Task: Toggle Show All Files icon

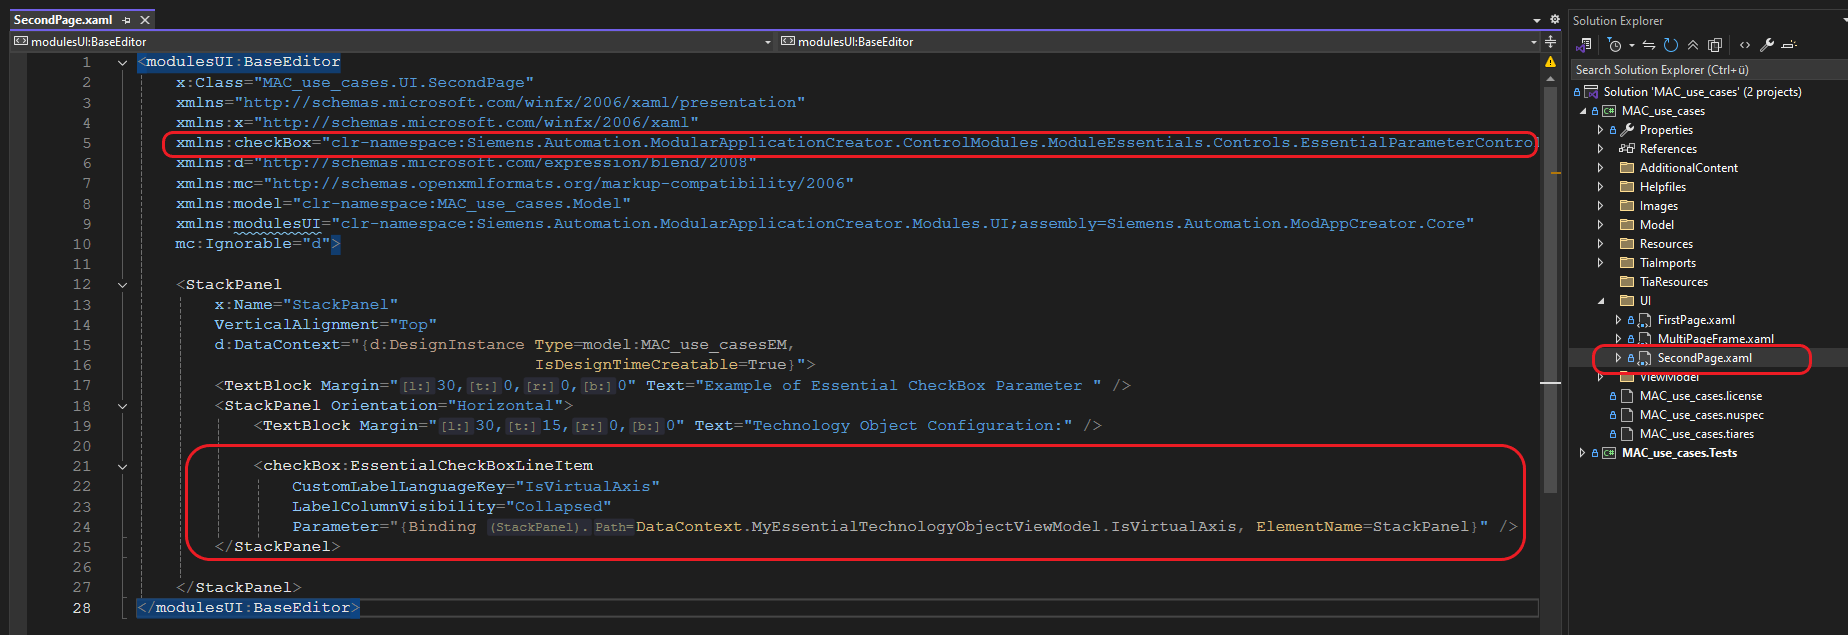Action: point(1715,45)
